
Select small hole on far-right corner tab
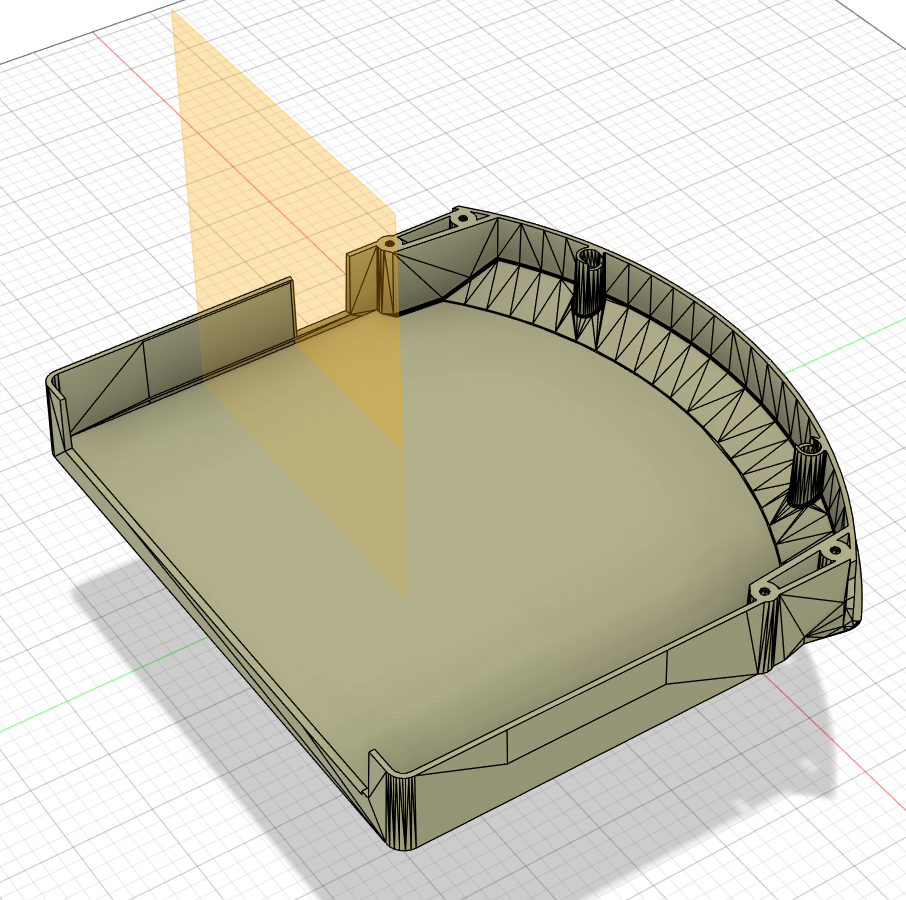pyautogui.click(x=835, y=549)
